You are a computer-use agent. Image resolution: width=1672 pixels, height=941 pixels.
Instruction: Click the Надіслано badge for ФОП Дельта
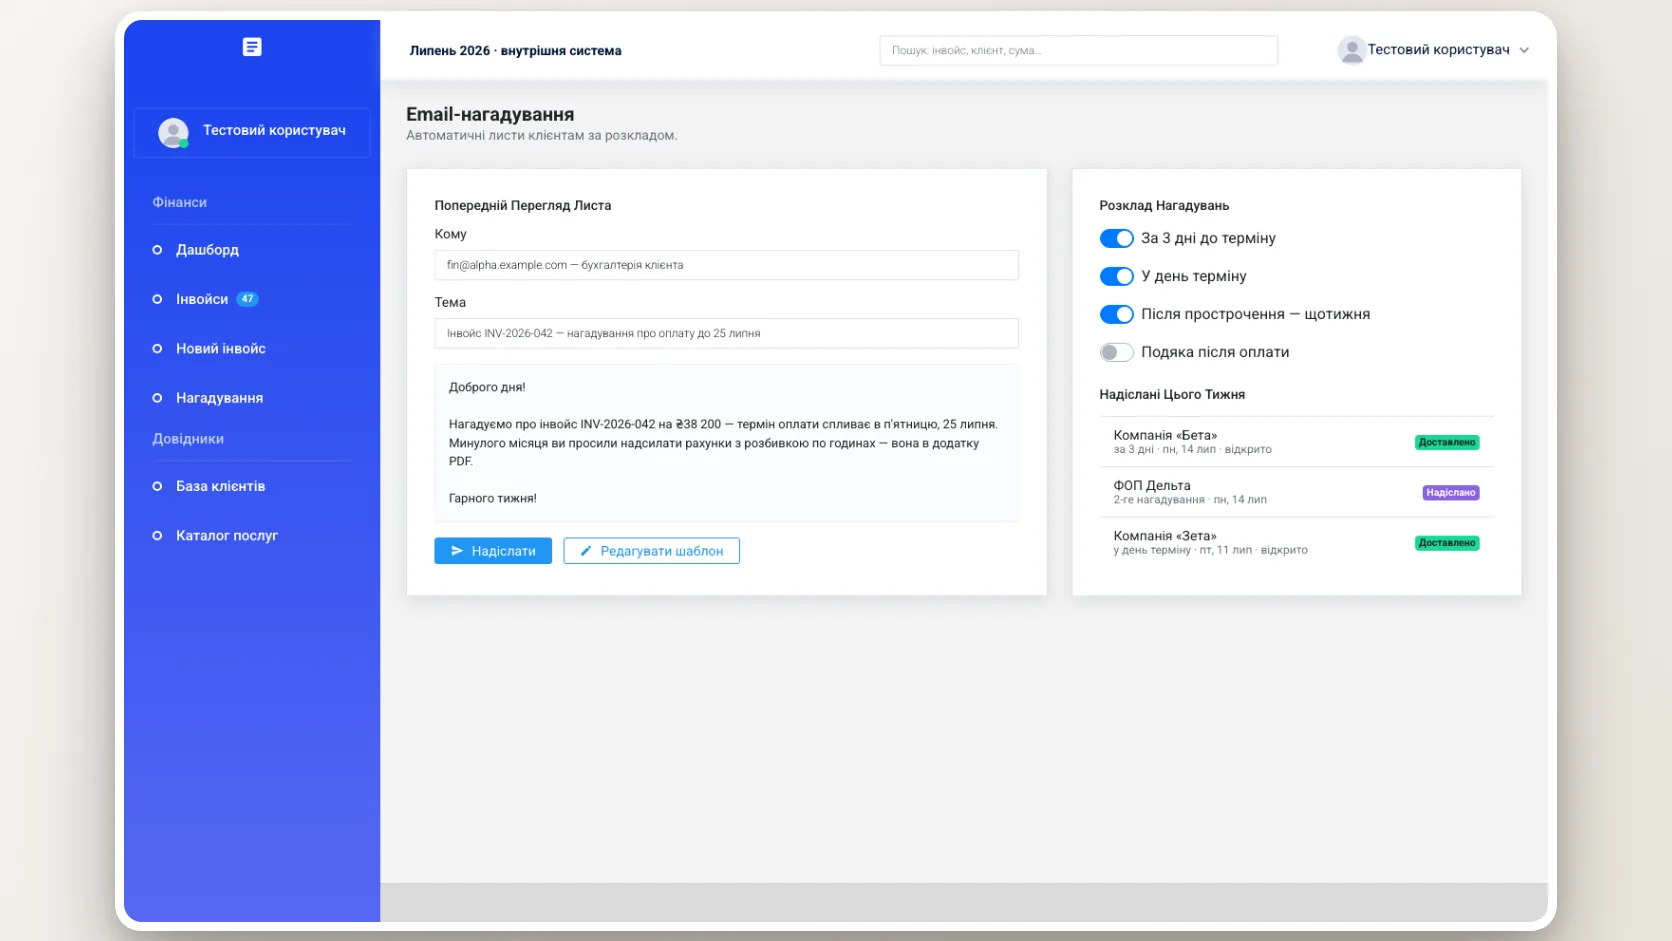pos(1450,493)
